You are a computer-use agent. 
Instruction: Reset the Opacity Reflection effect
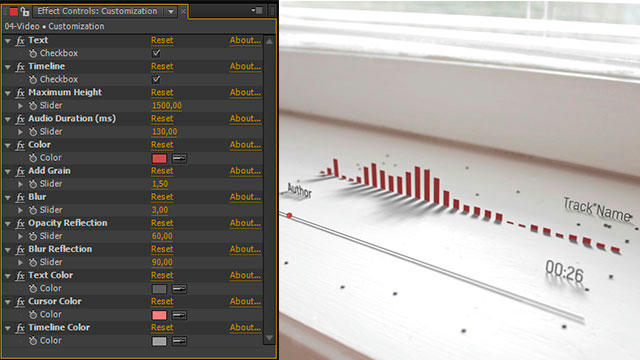point(162,223)
